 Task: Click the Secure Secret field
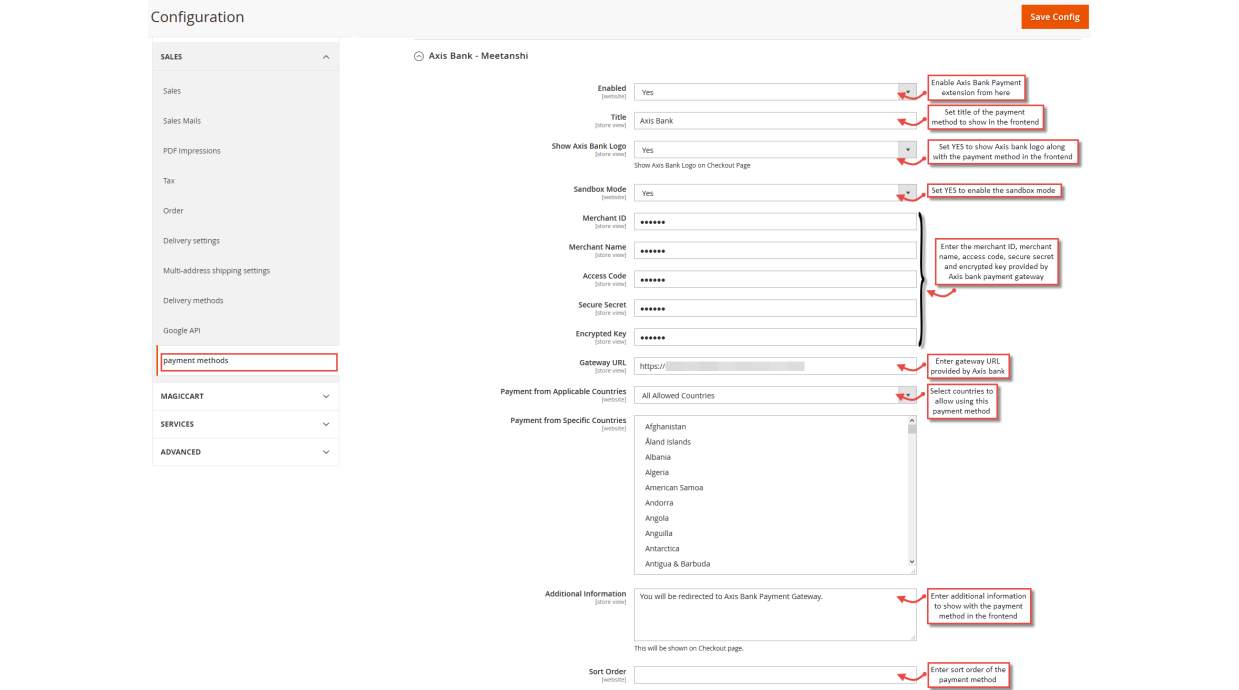coord(775,309)
